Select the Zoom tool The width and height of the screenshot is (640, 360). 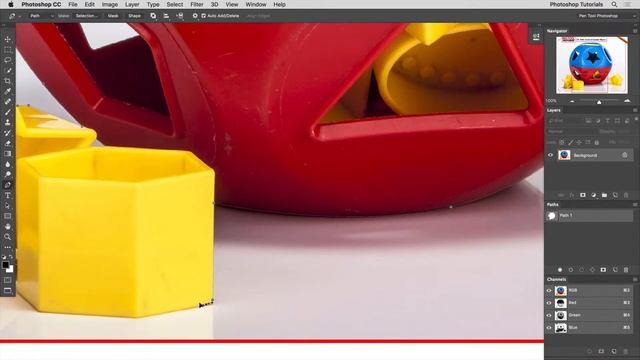(7, 237)
